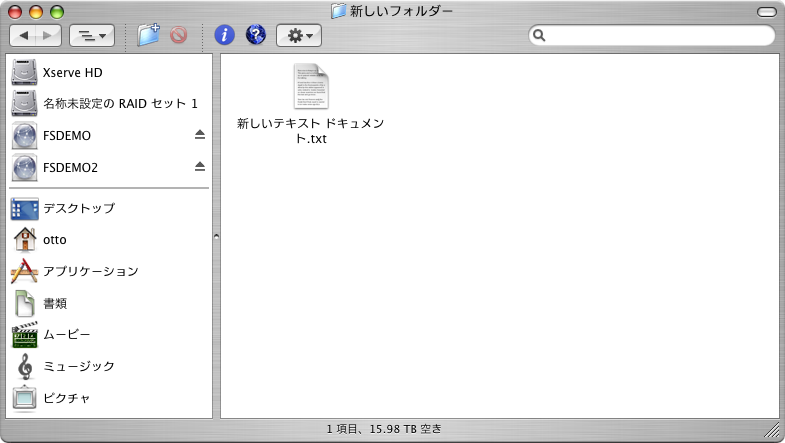This screenshot has width=785, height=443.
Task: Click the New Folder toolbar icon
Action: (149, 35)
